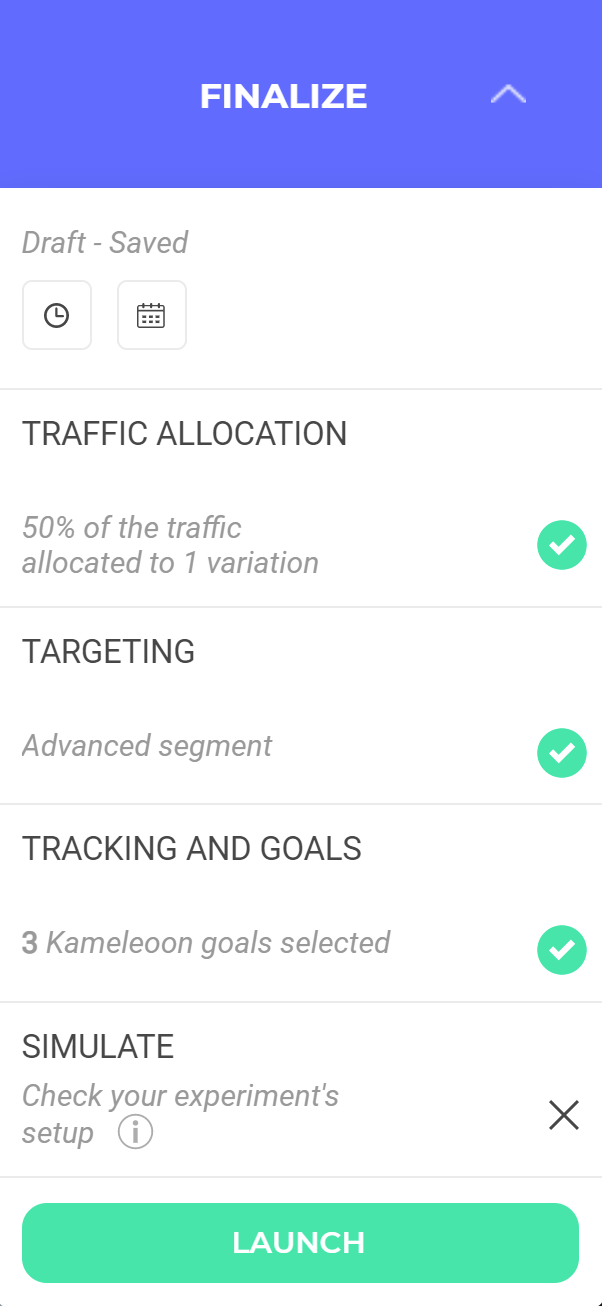Click the clock history icon
Image resolution: width=602 pixels, height=1306 pixels.
tap(57, 315)
